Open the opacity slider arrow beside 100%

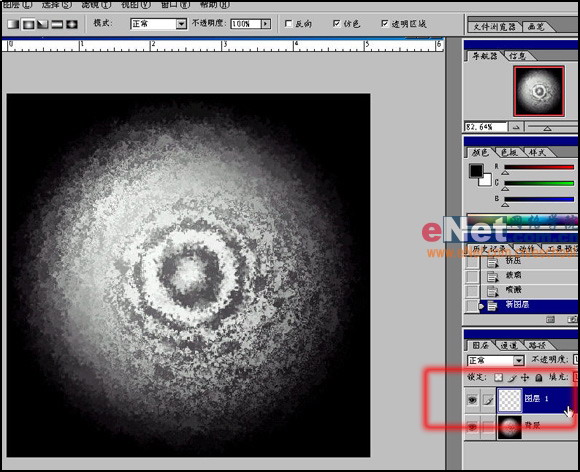click(266, 24)
